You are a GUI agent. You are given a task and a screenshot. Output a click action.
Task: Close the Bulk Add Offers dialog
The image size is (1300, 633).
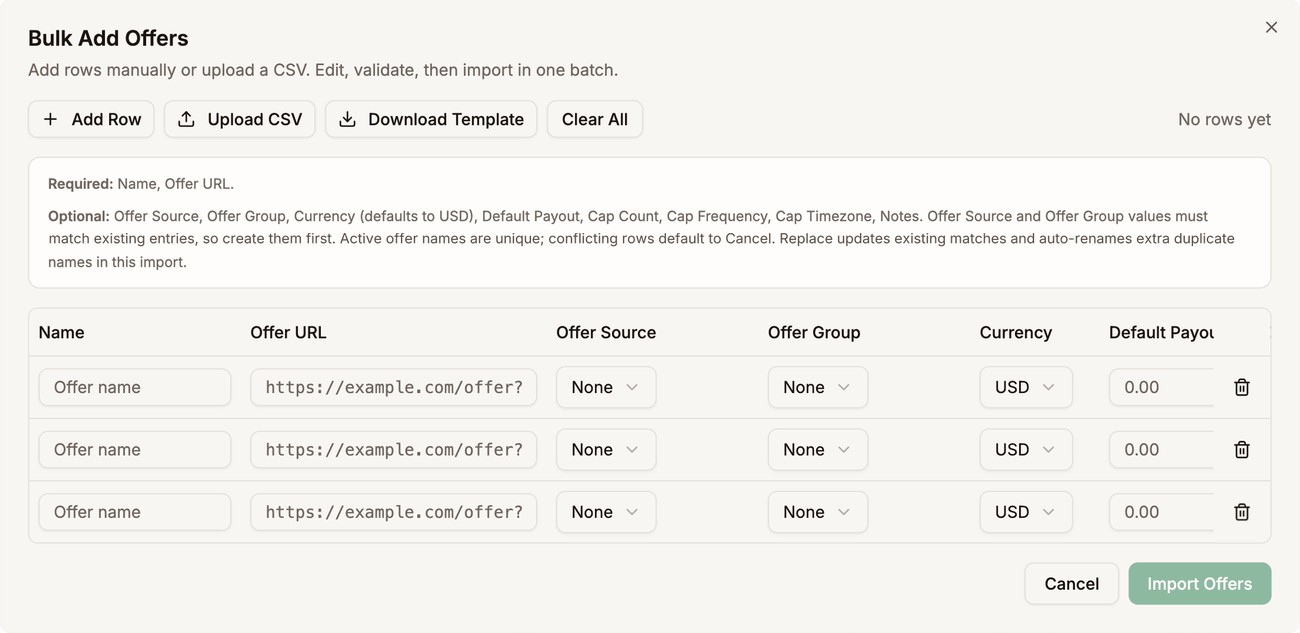coord(1271,27)
